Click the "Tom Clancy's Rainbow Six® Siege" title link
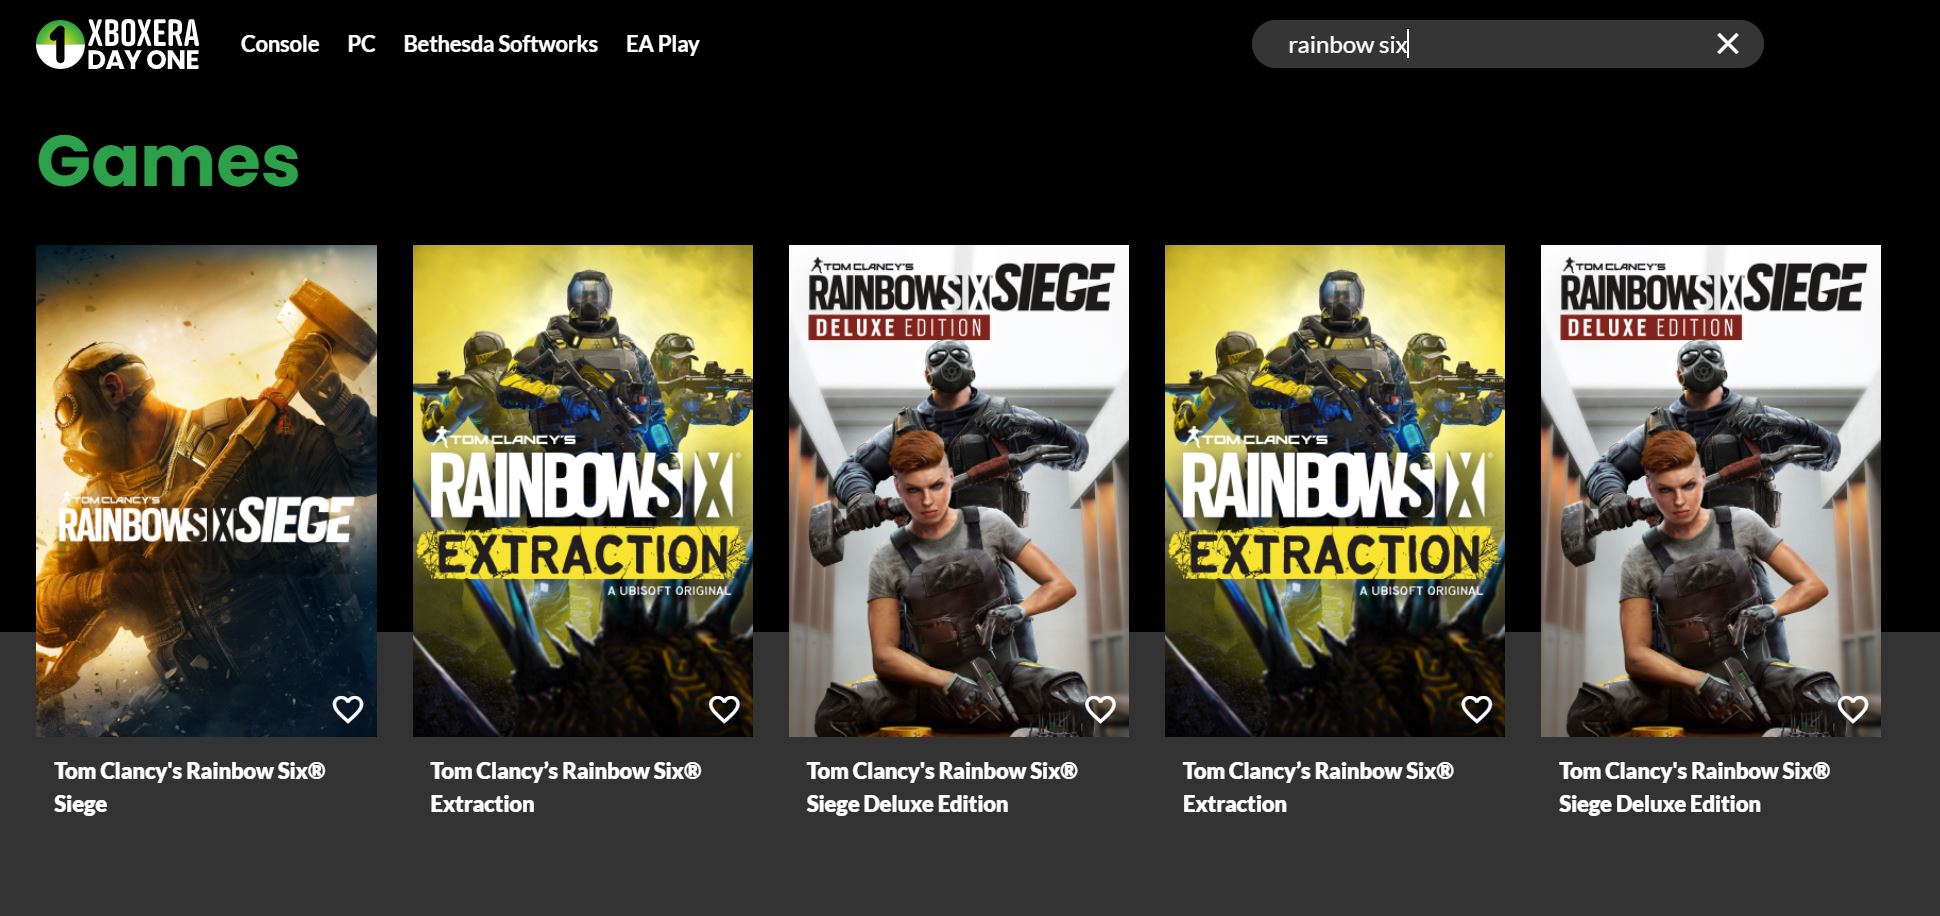 tap(189, 787)
